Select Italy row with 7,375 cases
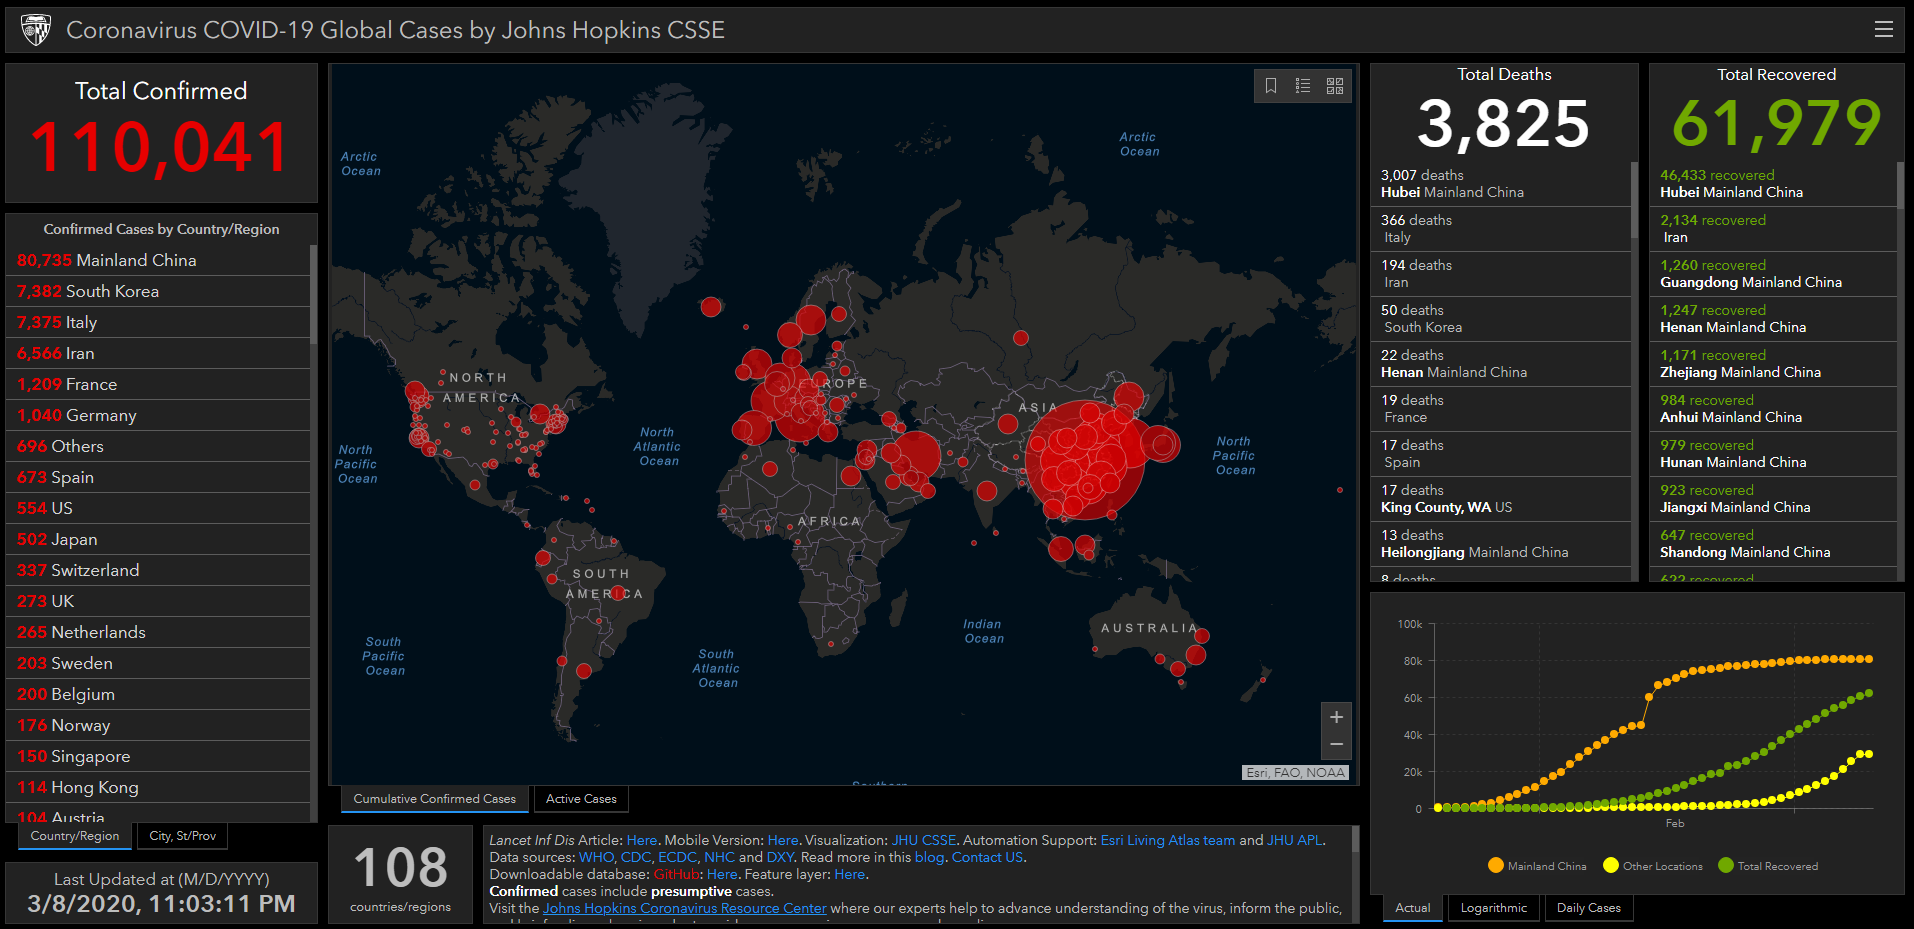 pos(160,322)
